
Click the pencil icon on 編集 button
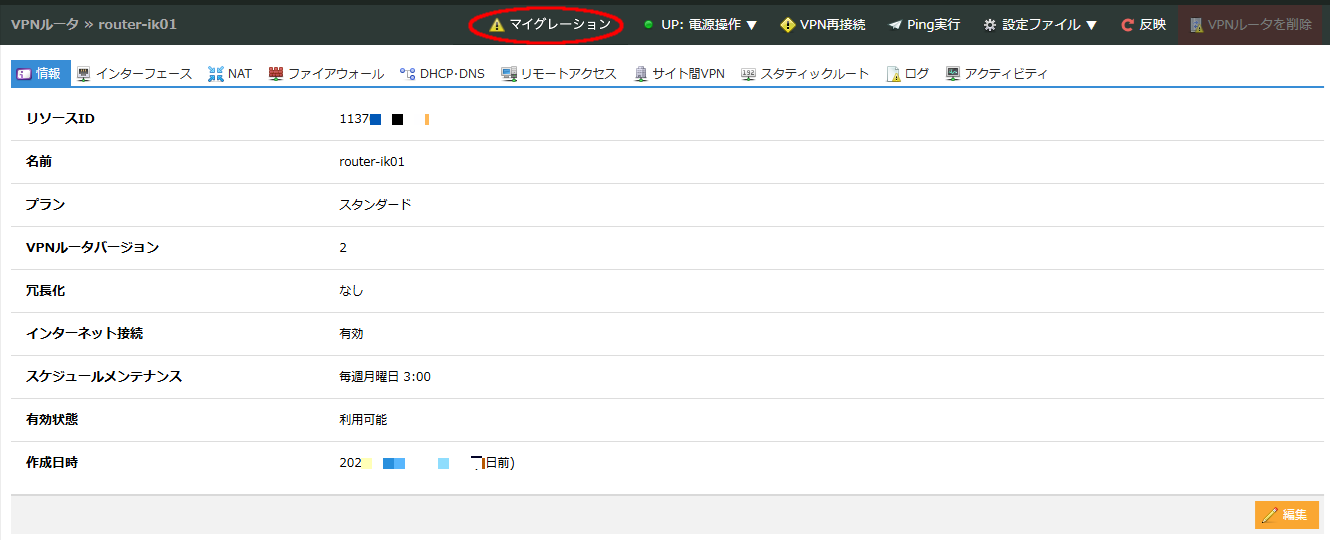[1271, 515]
